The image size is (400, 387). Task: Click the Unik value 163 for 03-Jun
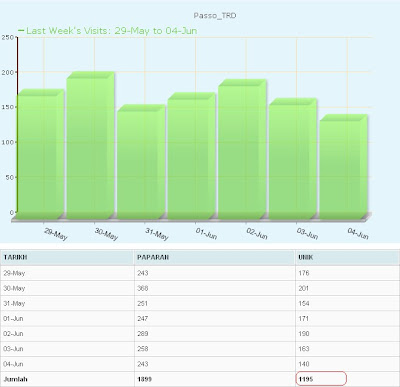tap(304, 349)
